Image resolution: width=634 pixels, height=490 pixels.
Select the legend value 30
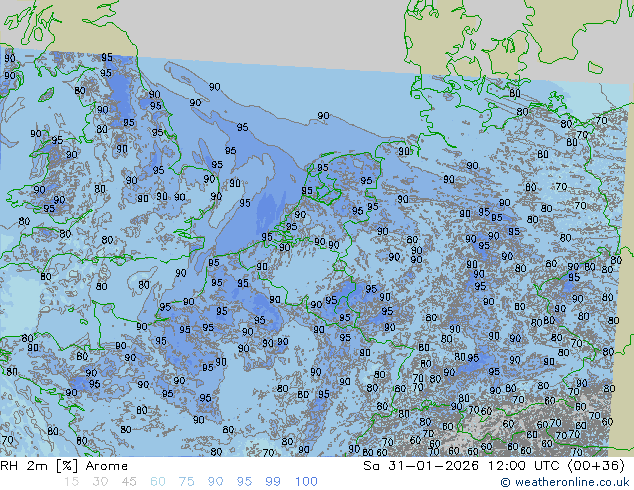pyautogui.click(x=100, y=482)
